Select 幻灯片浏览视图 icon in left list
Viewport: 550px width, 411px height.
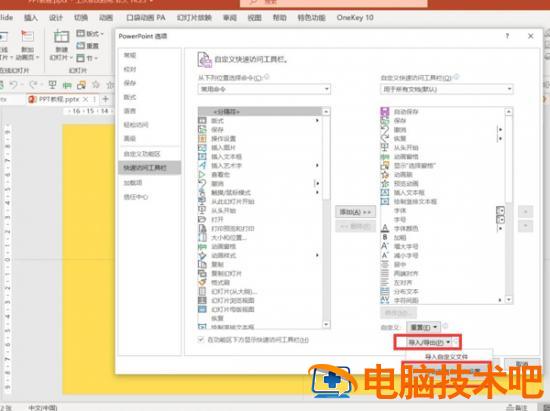pos(202,300)
